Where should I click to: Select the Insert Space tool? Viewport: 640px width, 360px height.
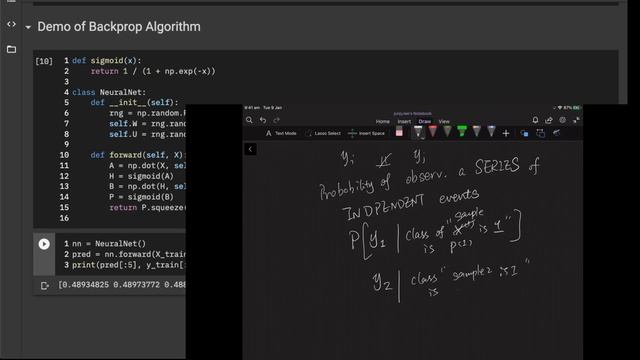366,133
